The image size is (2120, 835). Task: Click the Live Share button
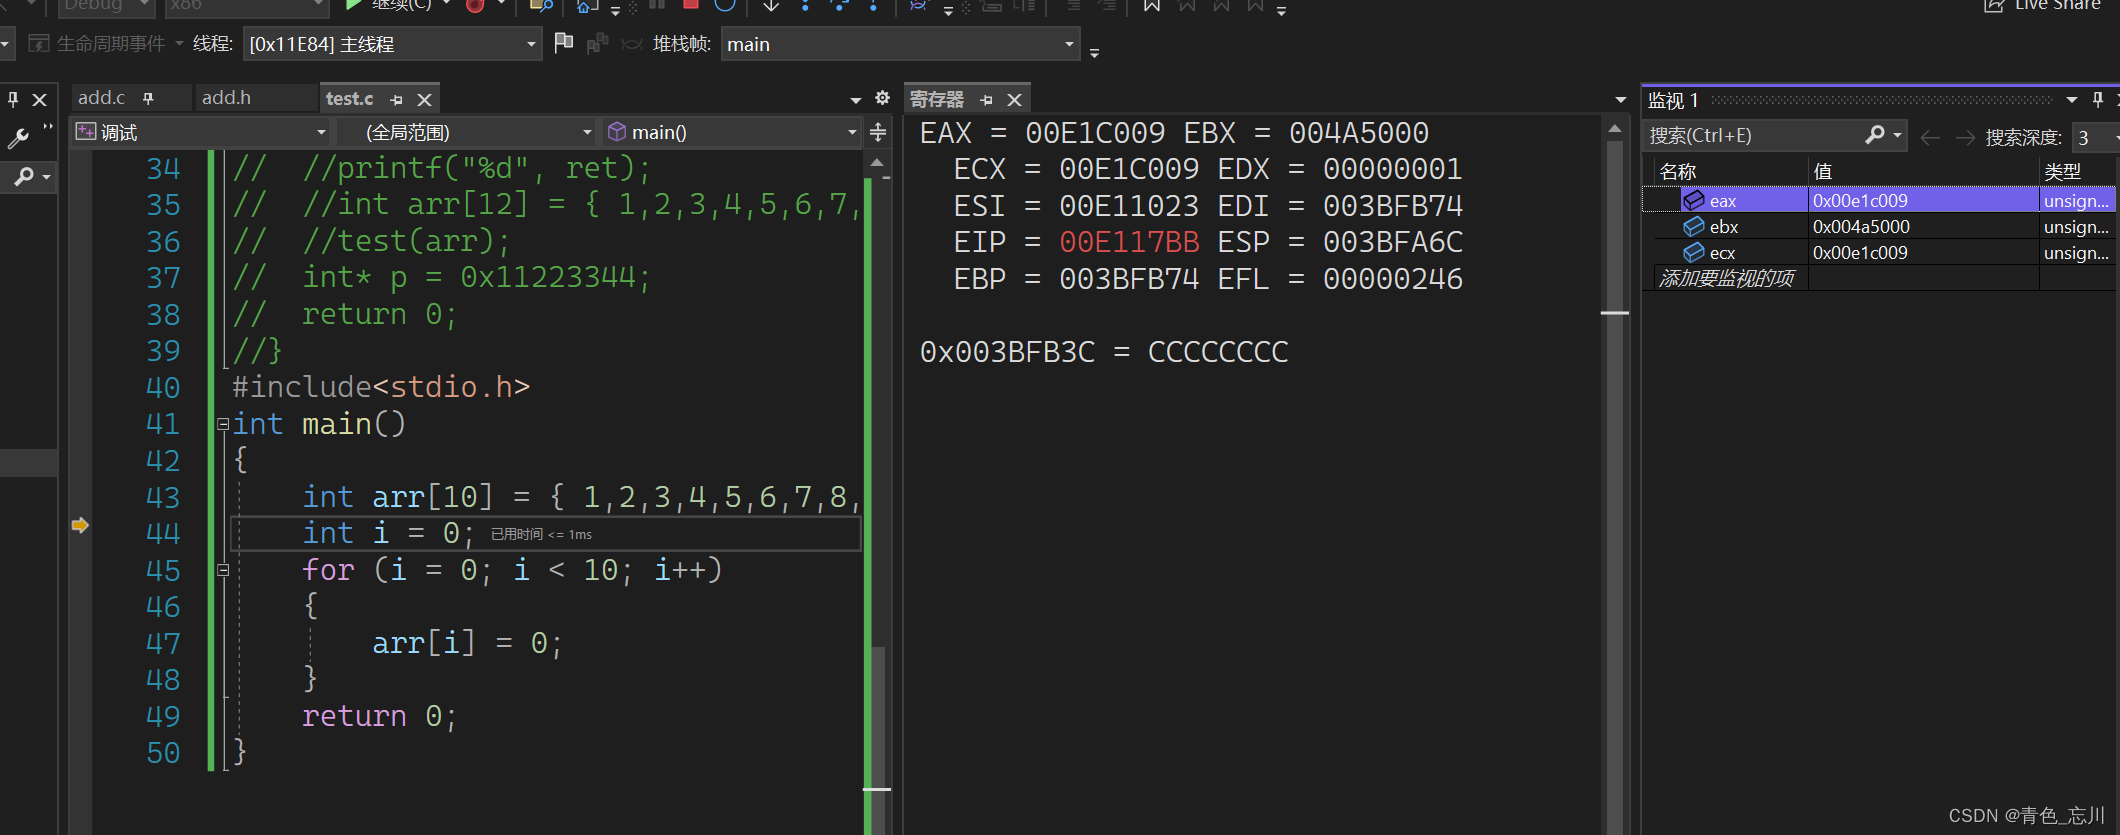[x=2042, y=5]
